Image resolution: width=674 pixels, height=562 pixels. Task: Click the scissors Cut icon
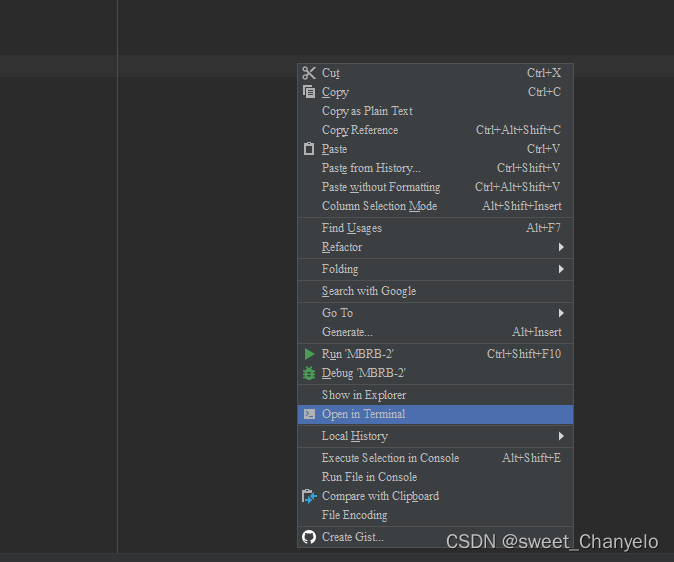coord(309,73)
